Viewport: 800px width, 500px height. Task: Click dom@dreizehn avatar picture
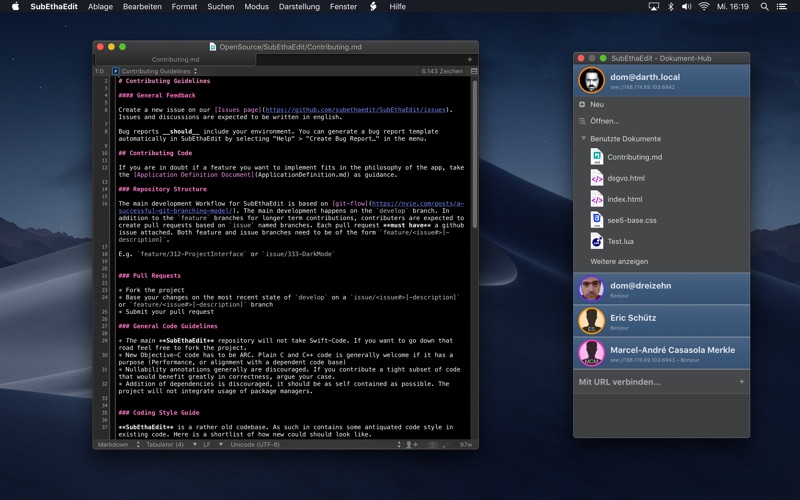click(591, 289)
